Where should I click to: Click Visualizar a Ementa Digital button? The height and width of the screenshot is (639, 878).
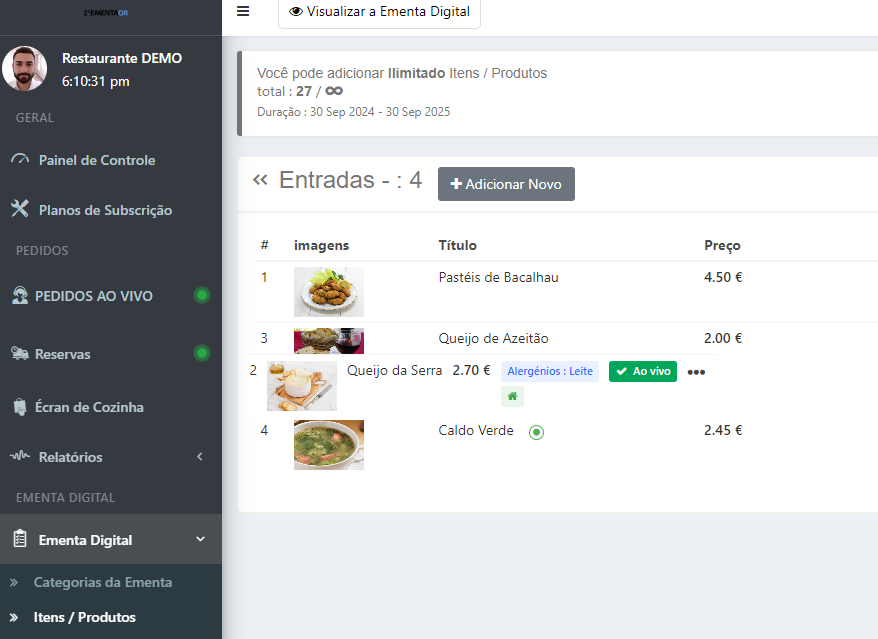pos(379,12)
